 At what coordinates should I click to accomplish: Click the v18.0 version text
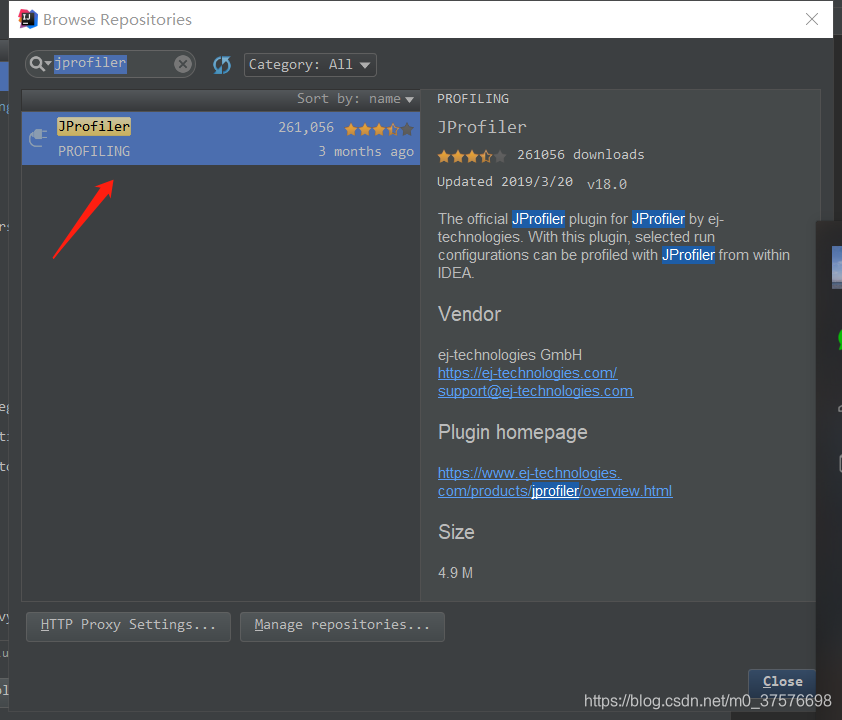coord(607,184)
